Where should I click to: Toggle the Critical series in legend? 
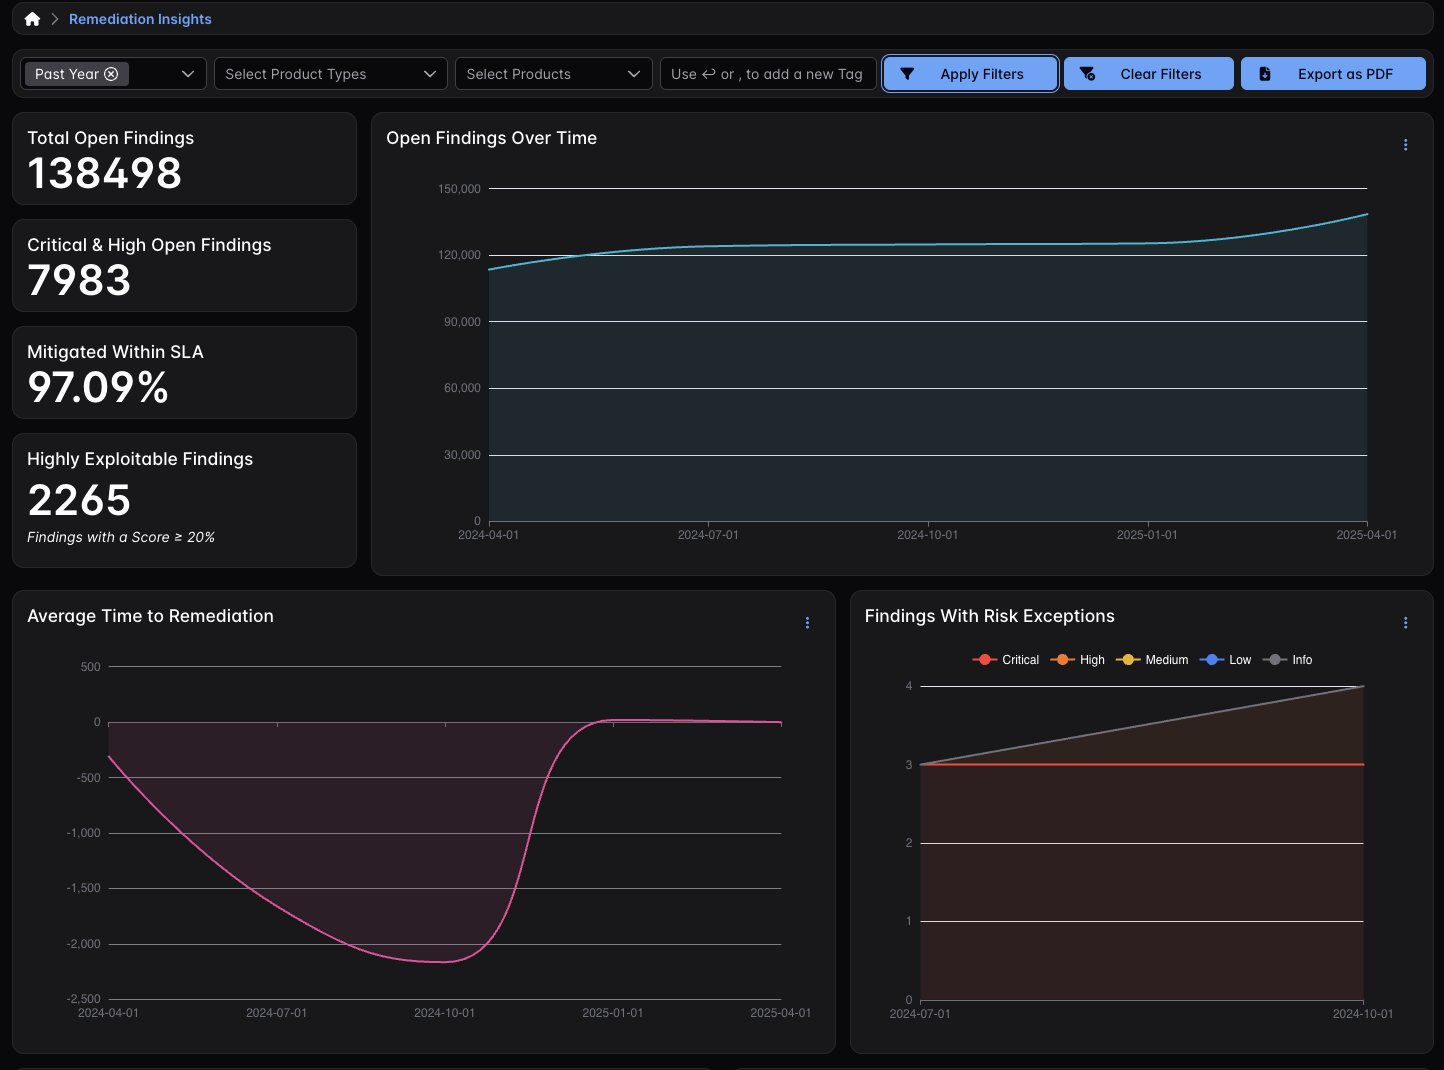pyautogui.click(x=1006, y=660)
